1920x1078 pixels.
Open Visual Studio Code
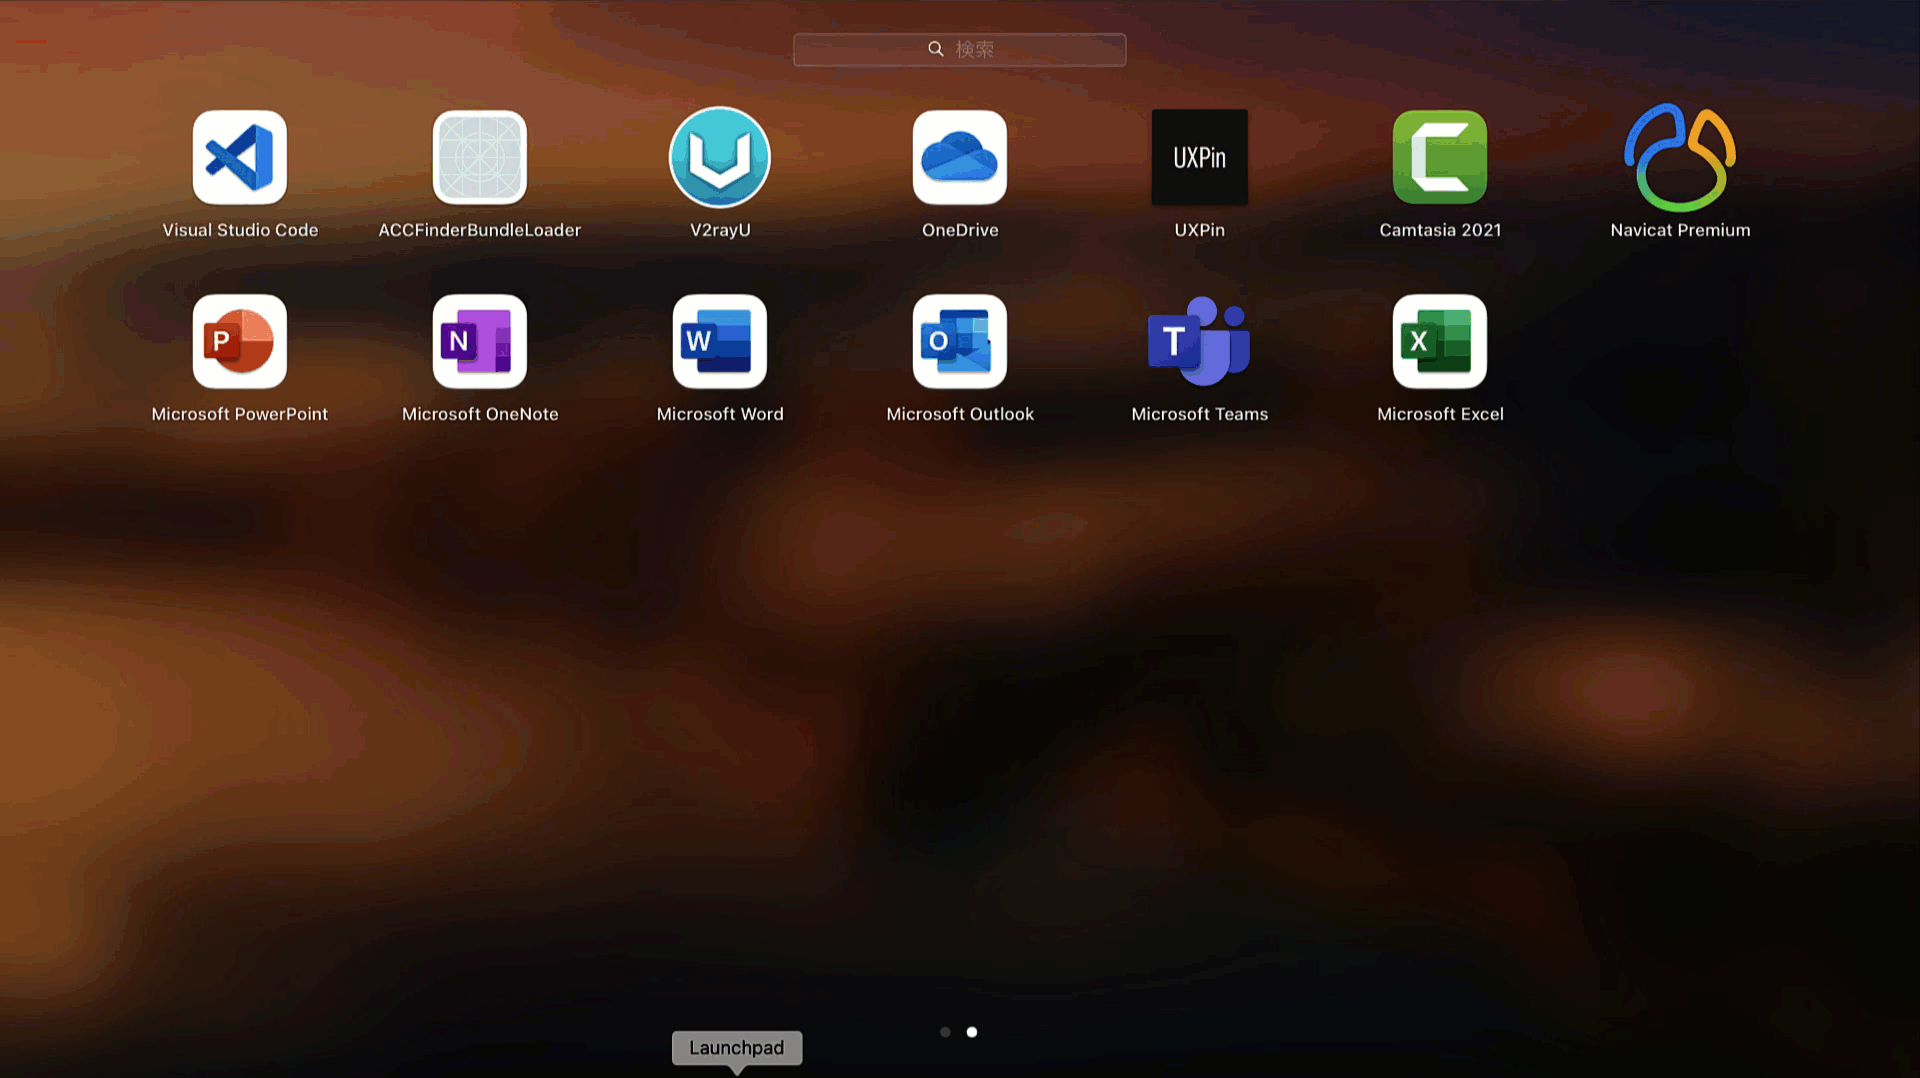pos(240,157)
